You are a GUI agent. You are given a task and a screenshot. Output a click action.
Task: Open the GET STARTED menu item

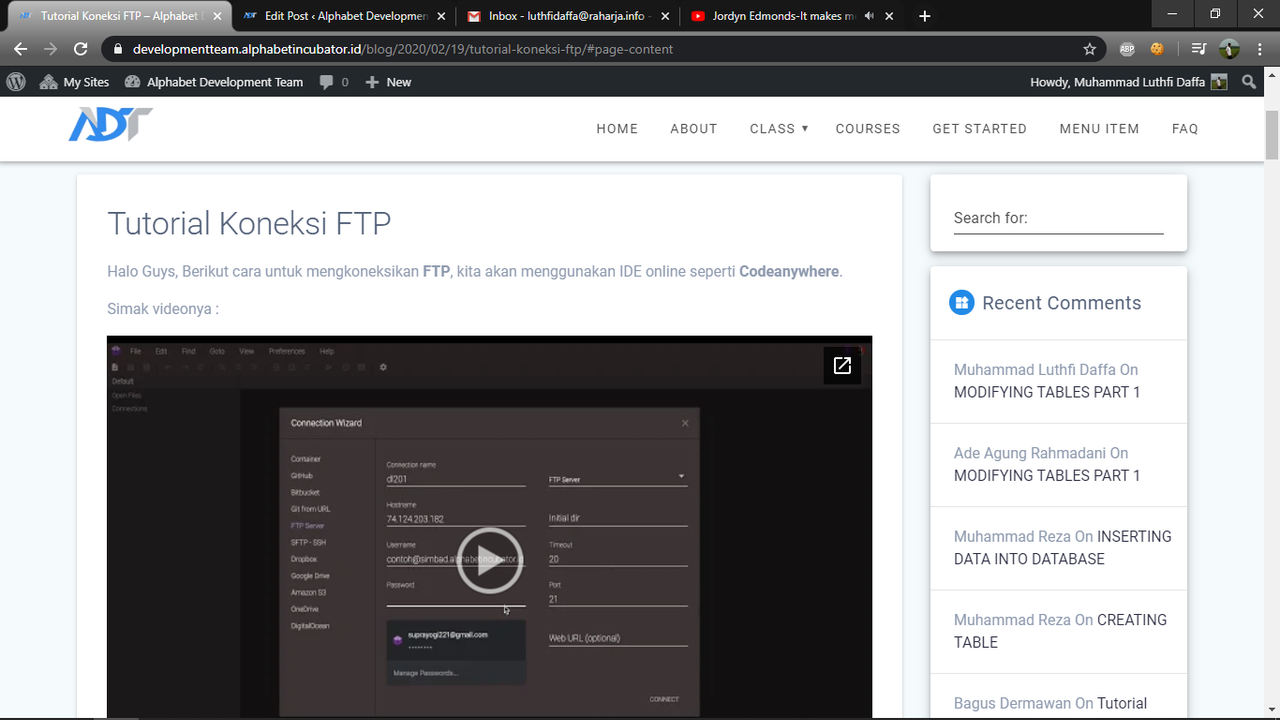click(980, 128)
